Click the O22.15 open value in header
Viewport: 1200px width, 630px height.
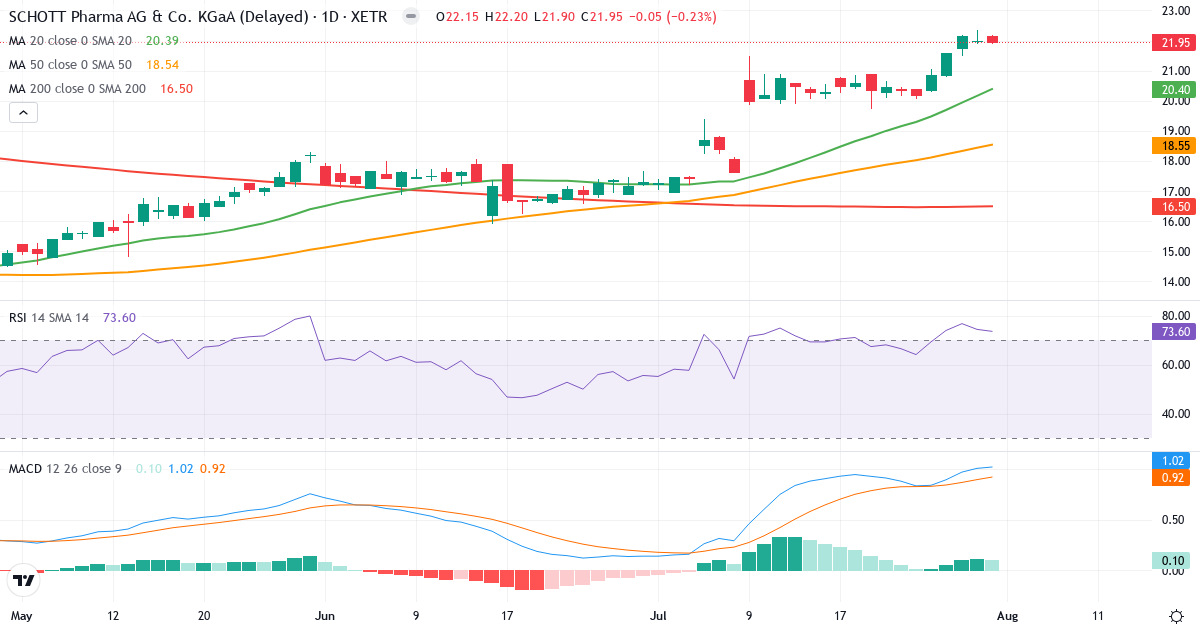[458, 17]
